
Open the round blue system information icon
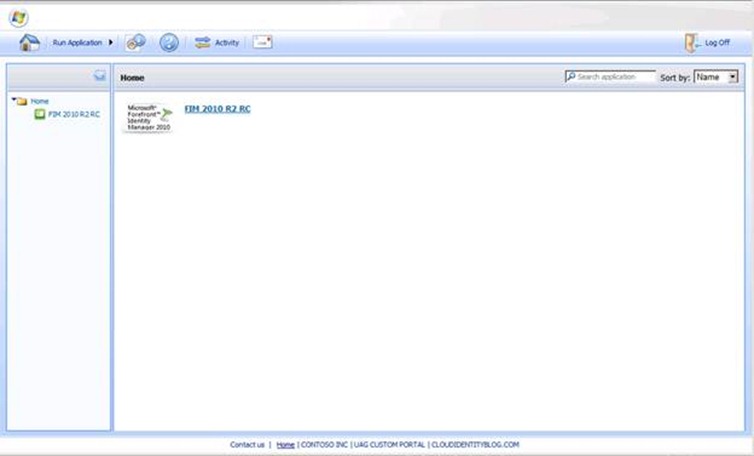pyautogui.click(x=169, y=42)
